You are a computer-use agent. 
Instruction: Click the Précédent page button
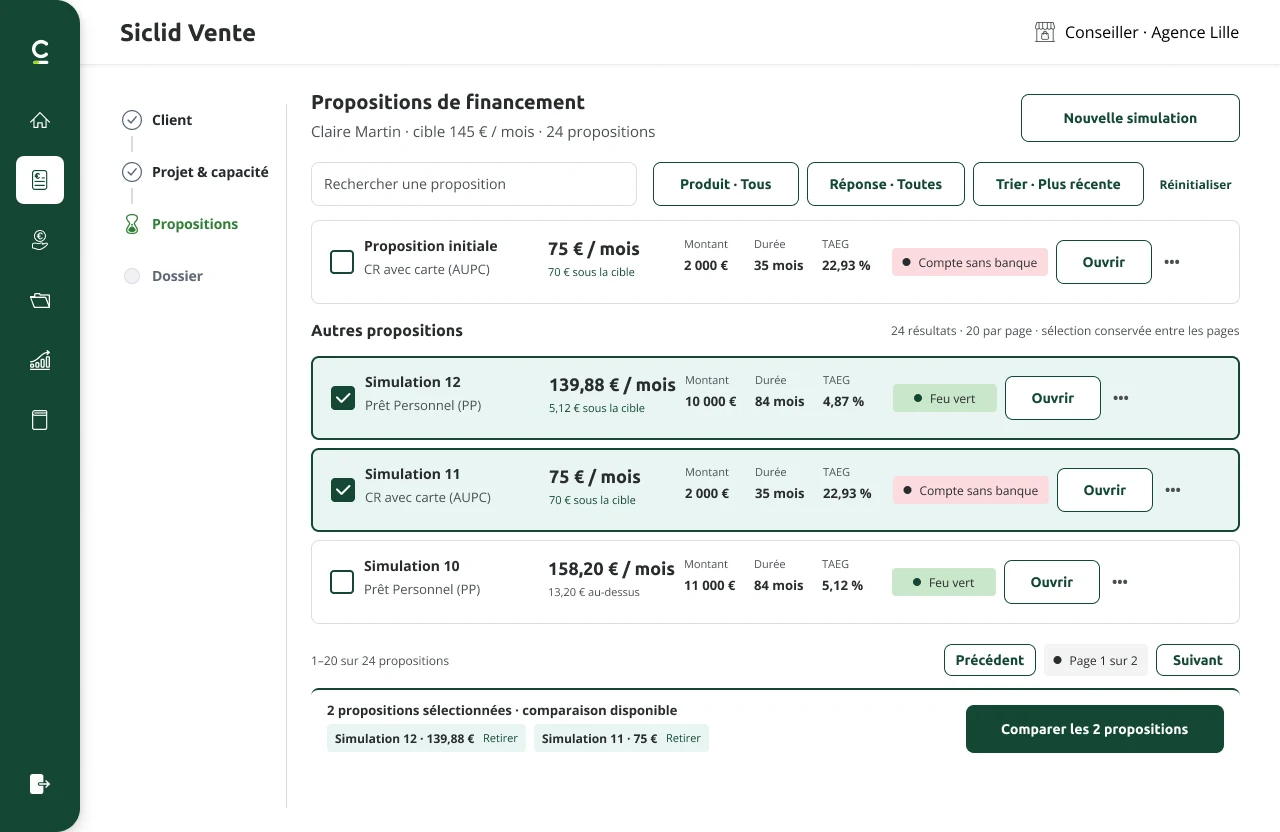click(990, 660)
